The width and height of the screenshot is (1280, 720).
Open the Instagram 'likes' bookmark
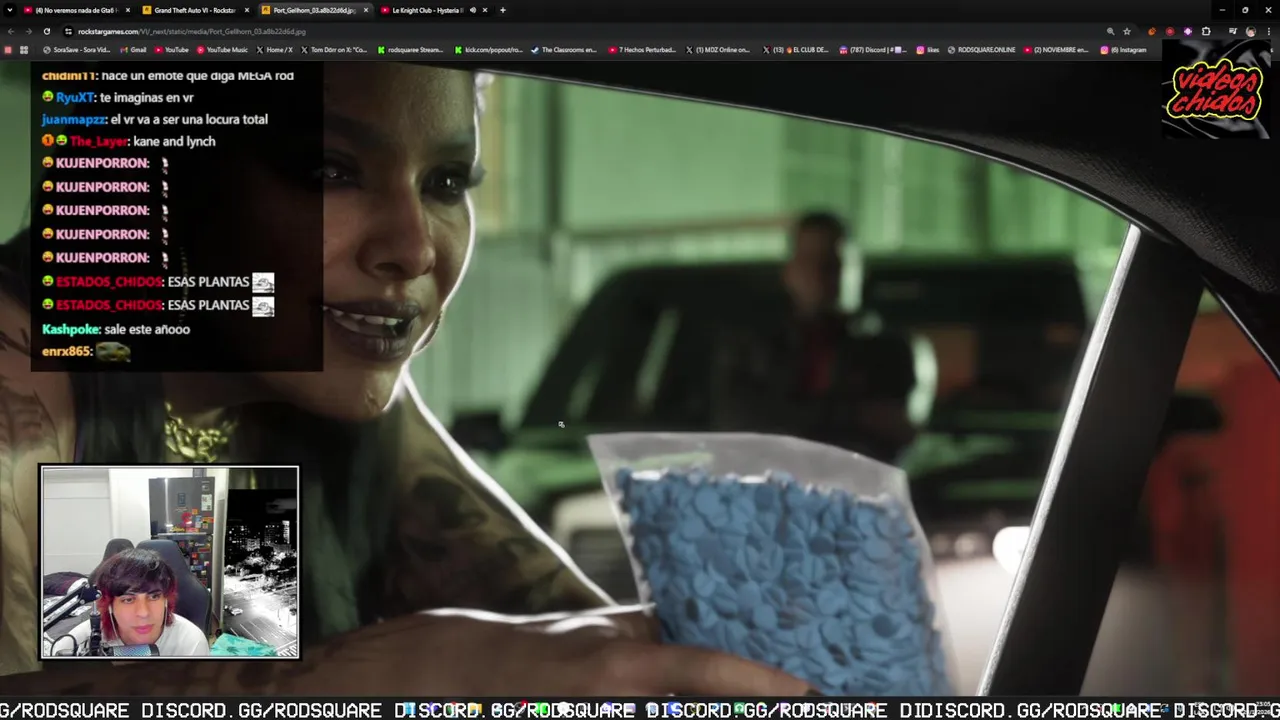(x=927, y=49)
